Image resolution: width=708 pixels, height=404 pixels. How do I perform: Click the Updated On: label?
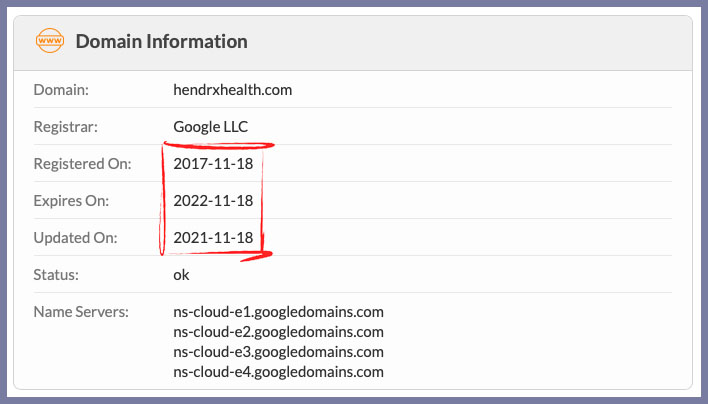point(75,237)
